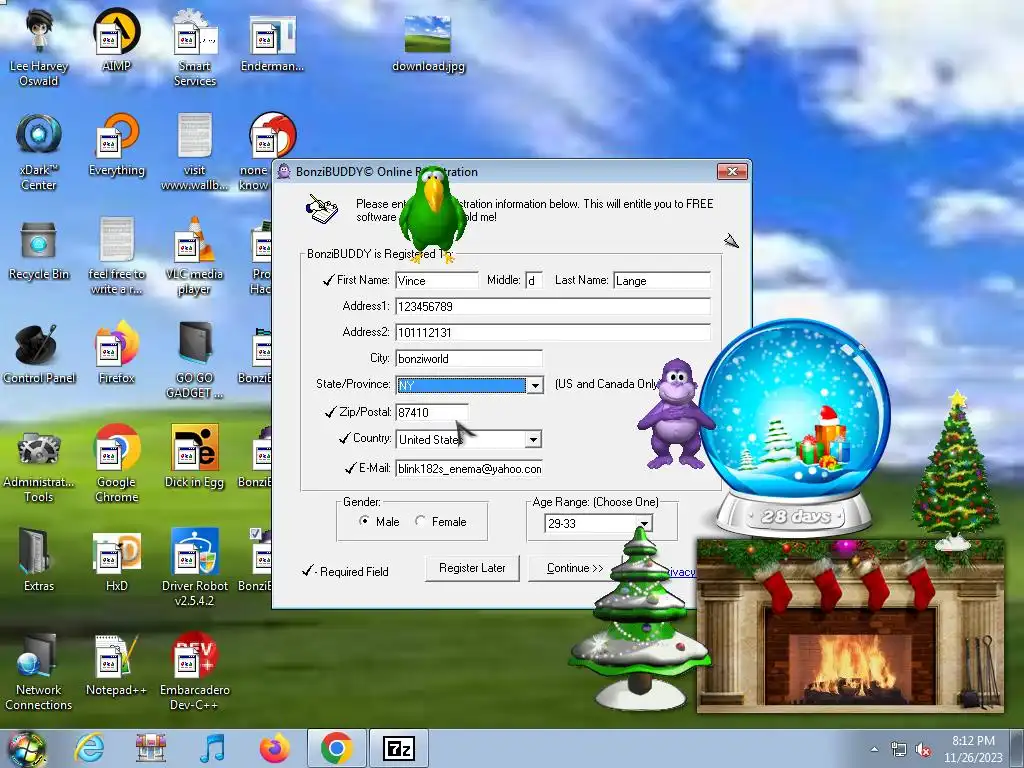
Task: Click the purple Bonzi gorilla character
Action: point(675,414)
